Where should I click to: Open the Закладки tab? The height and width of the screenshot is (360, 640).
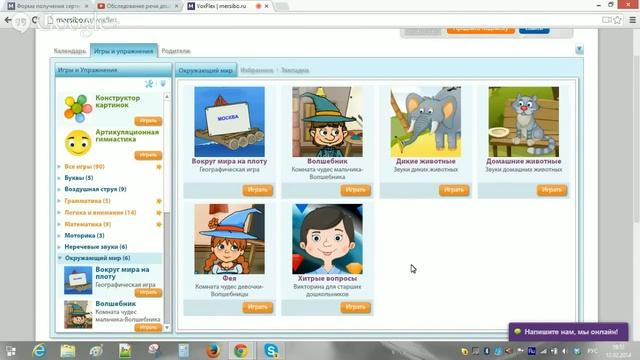tap(295, 70)
